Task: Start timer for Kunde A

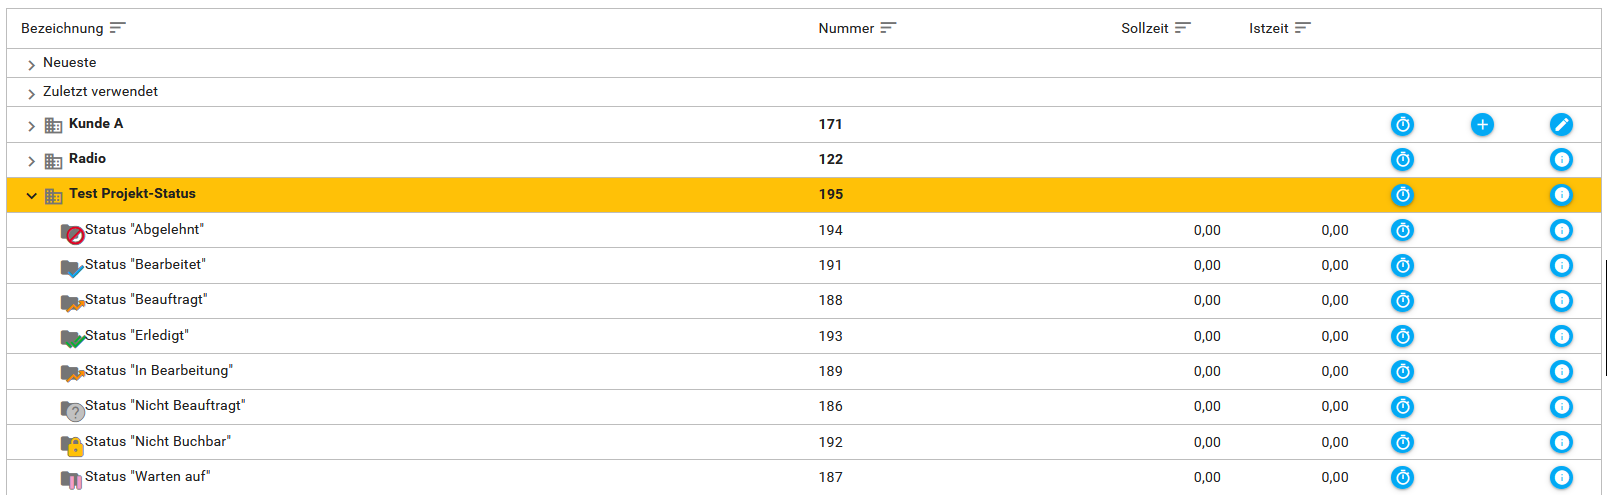Action: point(1402,125)
